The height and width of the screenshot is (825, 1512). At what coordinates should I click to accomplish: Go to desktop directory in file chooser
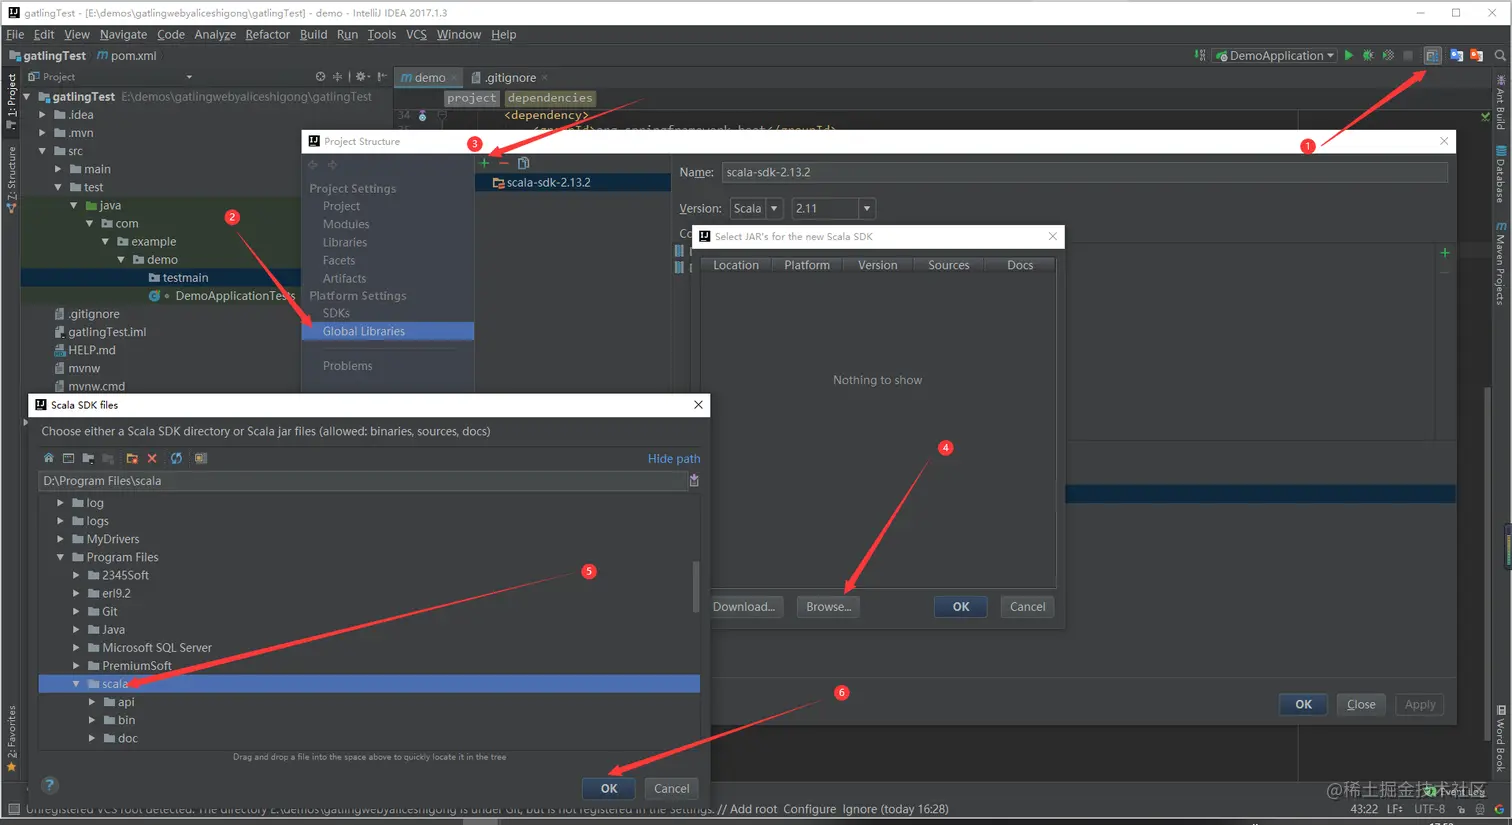tap(68, 458)
